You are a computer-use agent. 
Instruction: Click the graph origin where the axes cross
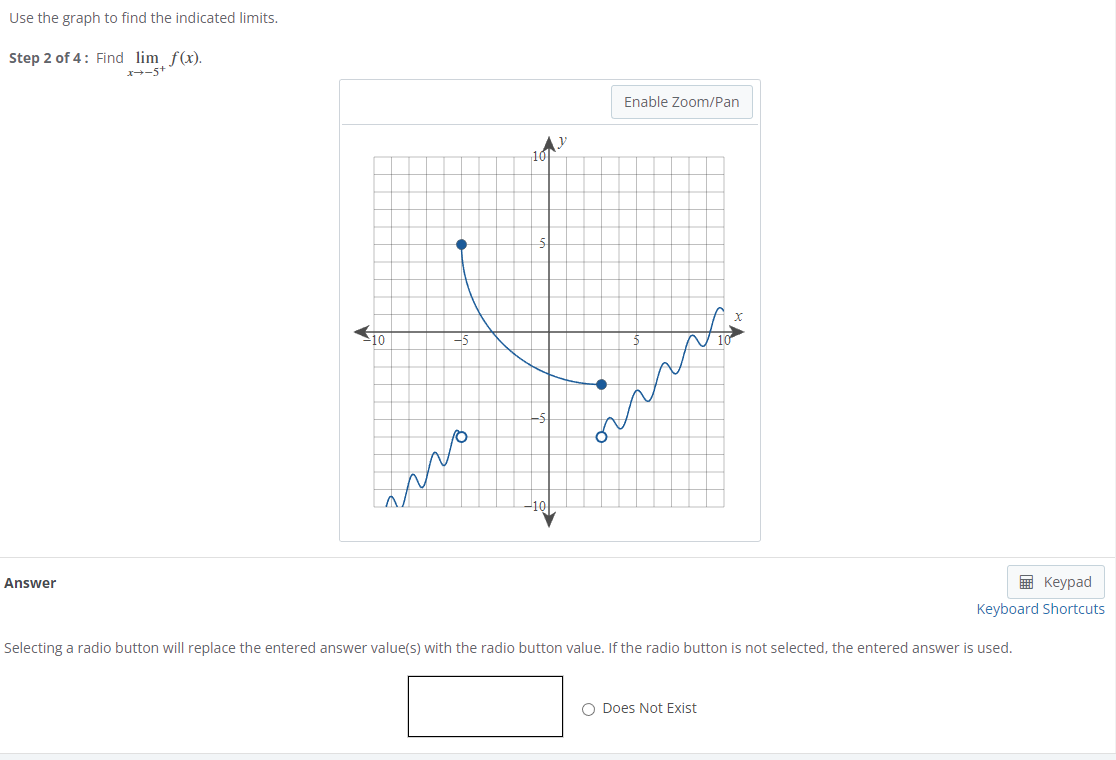coord(548,330)
